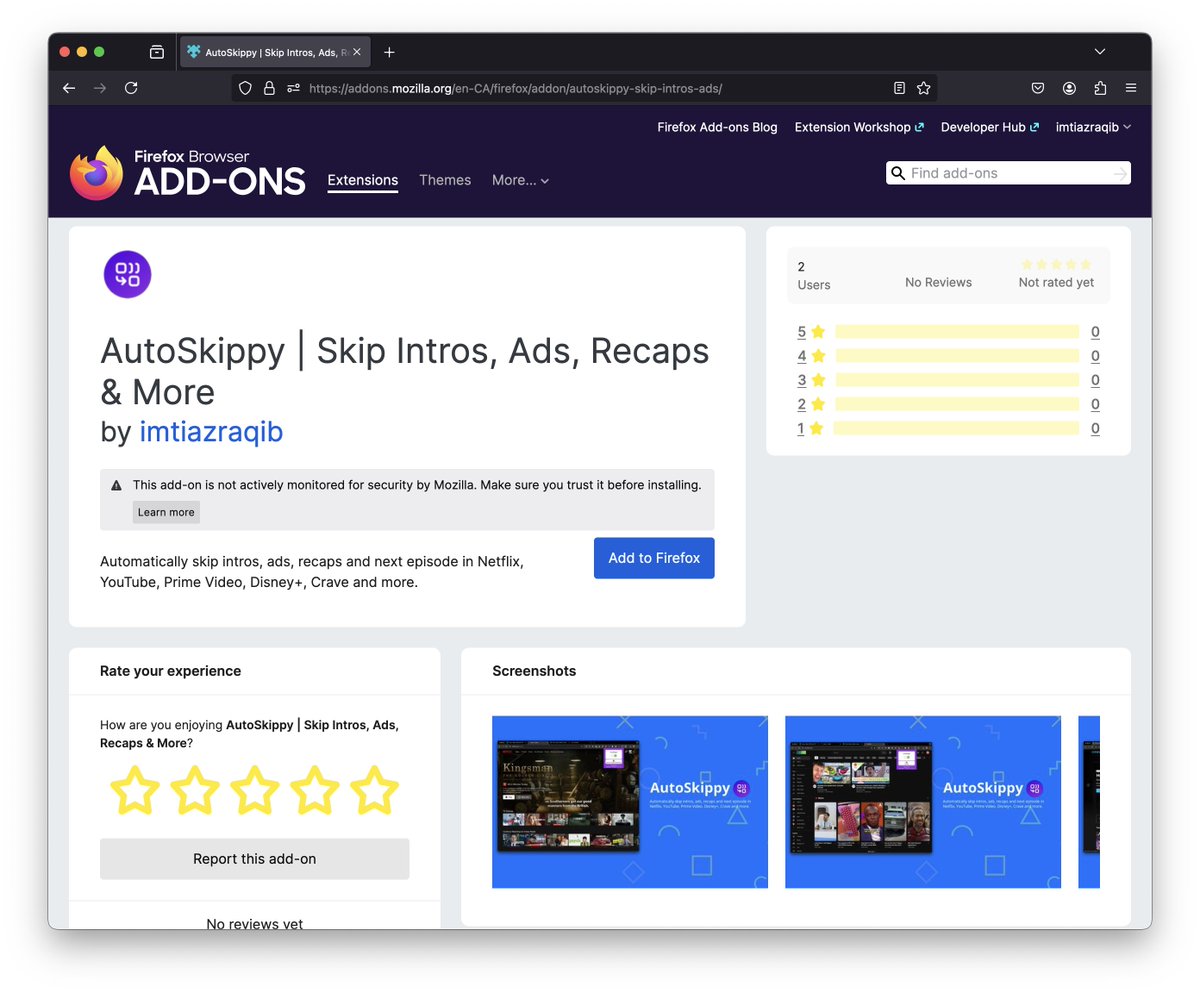Click the browser Forward arrow
The height and width of the screenshot is (993, 1200).
pos(99,88)
